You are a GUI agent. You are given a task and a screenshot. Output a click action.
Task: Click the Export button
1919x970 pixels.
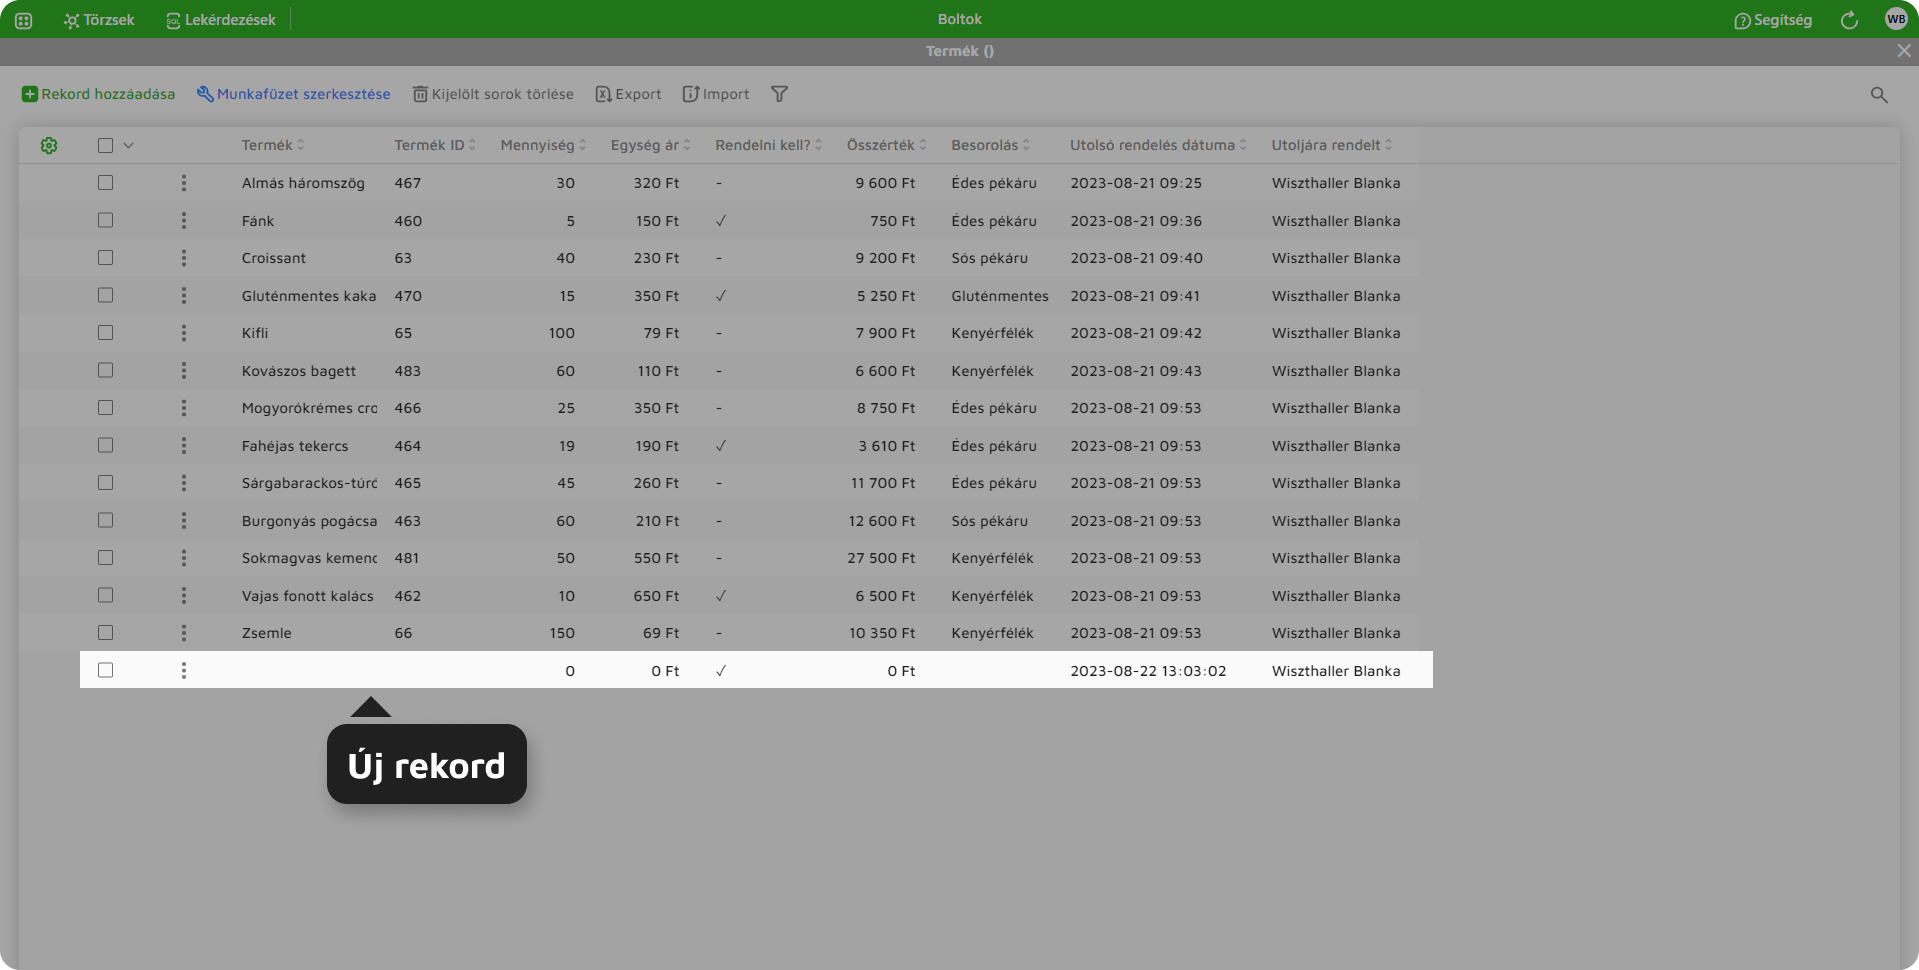[x=628, y=94]
